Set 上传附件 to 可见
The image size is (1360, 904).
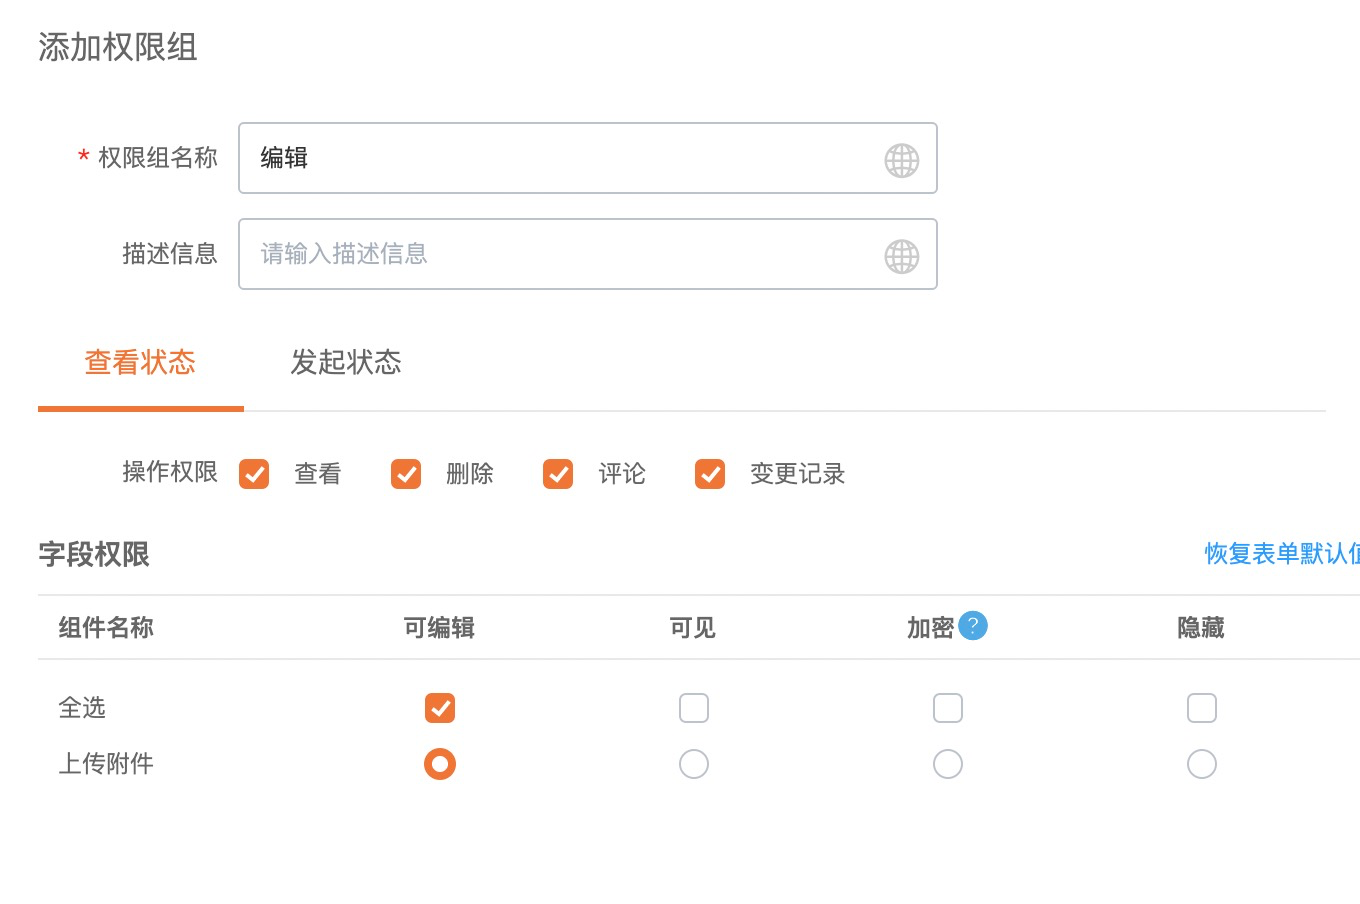pos(694,764)
